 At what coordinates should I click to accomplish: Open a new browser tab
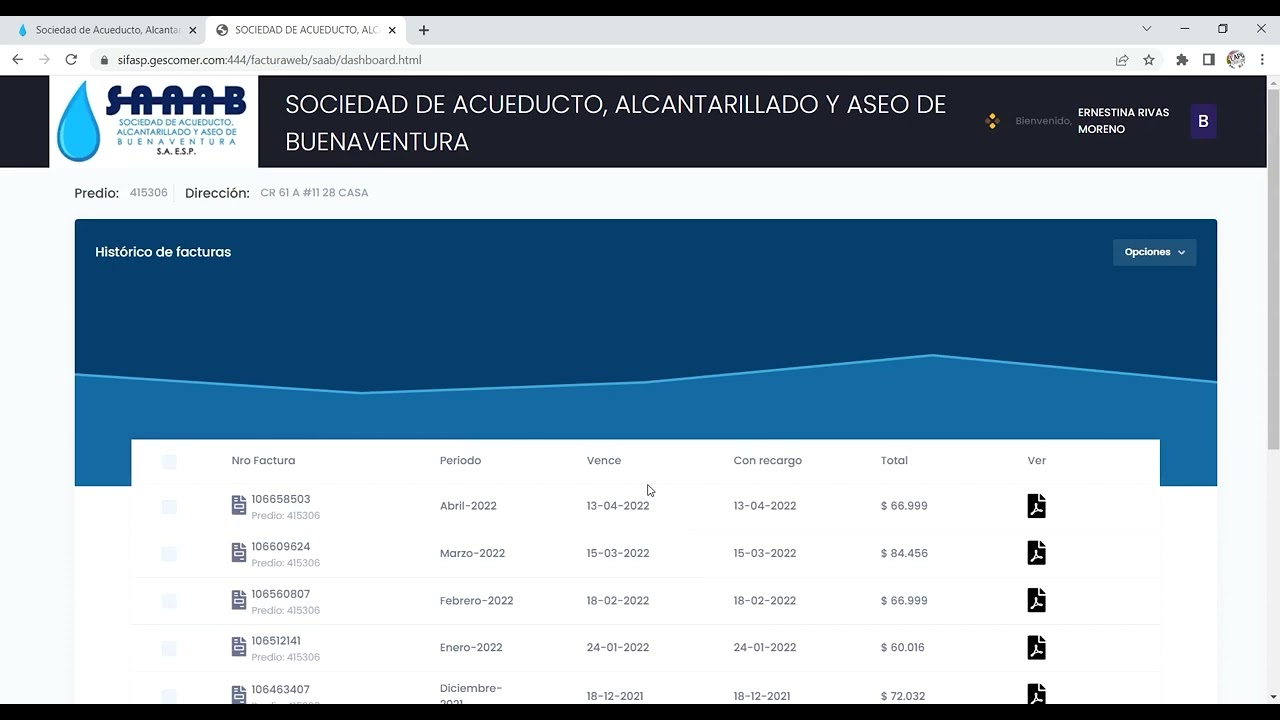(424, 30)
